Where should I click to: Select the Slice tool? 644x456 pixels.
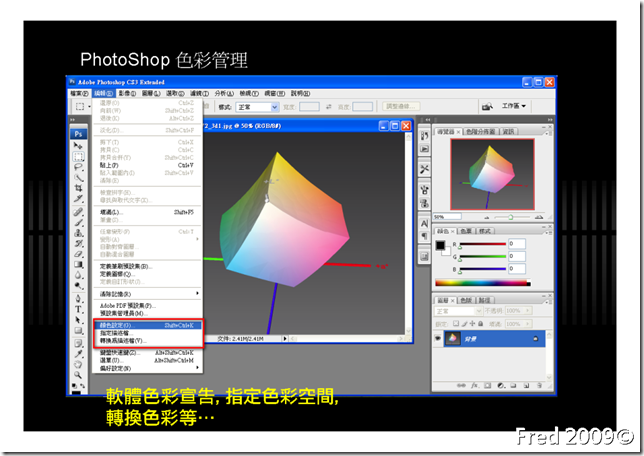tap(78, 199)
